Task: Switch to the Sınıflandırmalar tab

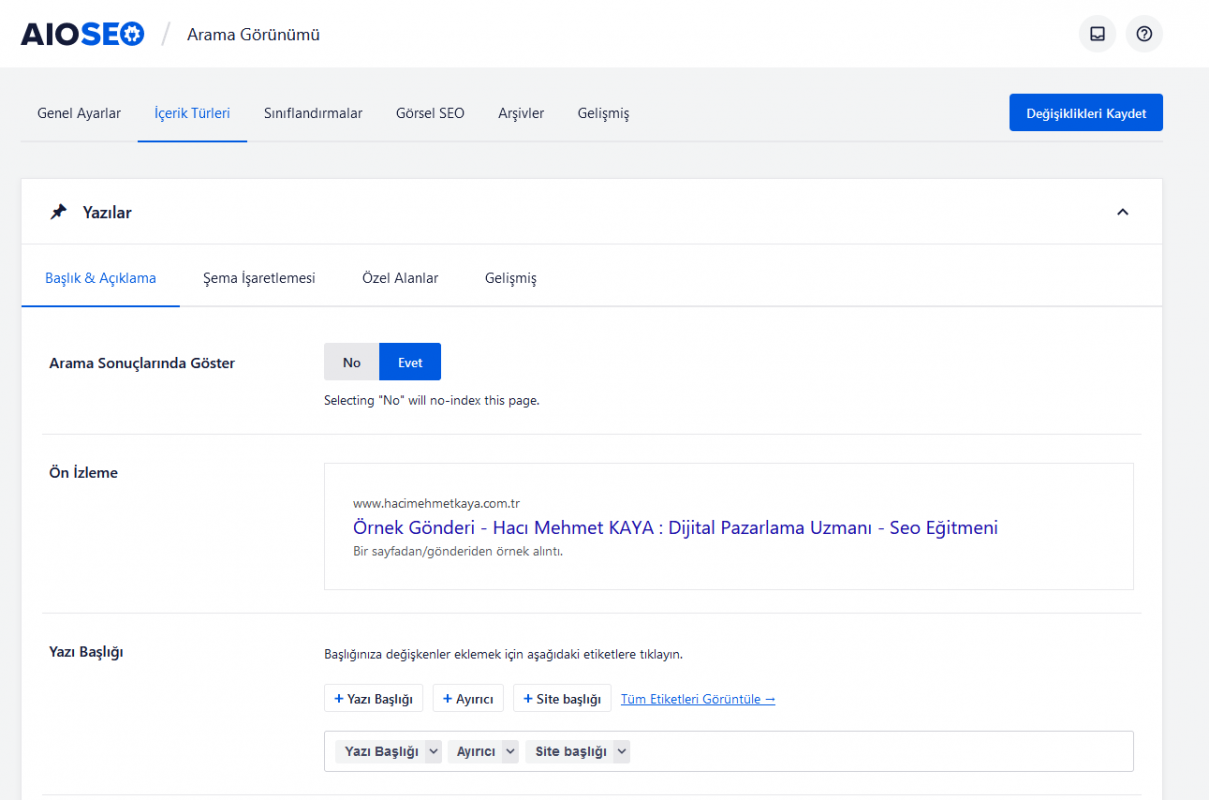Action: coord(313,113)
